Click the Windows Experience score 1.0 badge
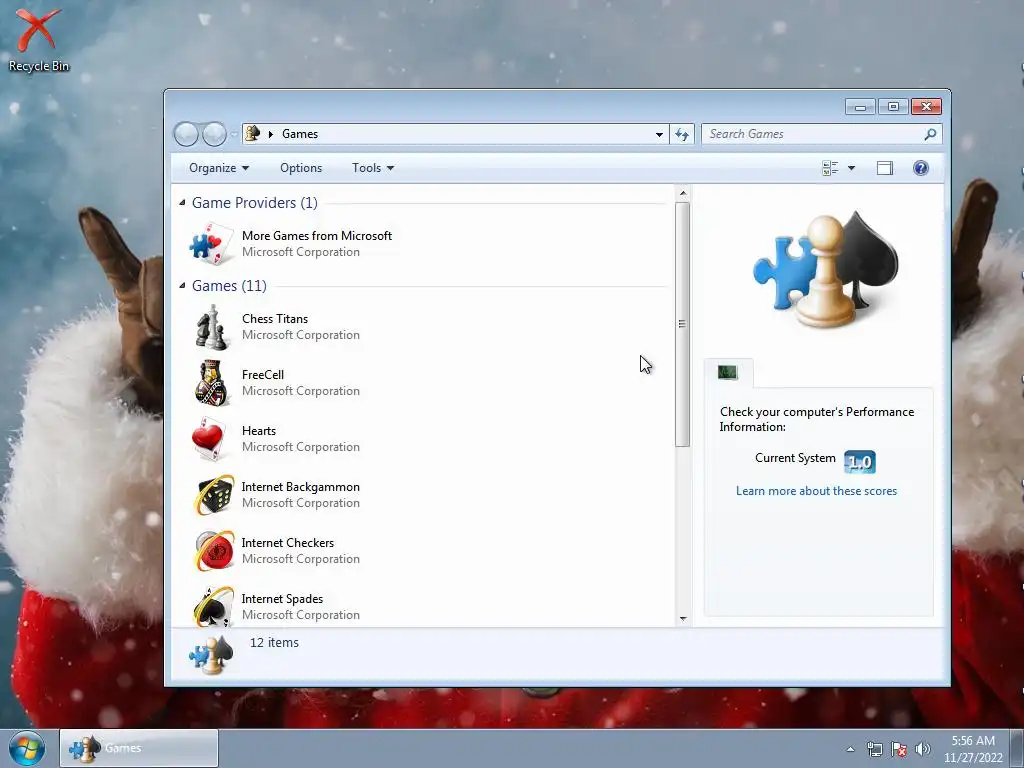 coord(859,462)
